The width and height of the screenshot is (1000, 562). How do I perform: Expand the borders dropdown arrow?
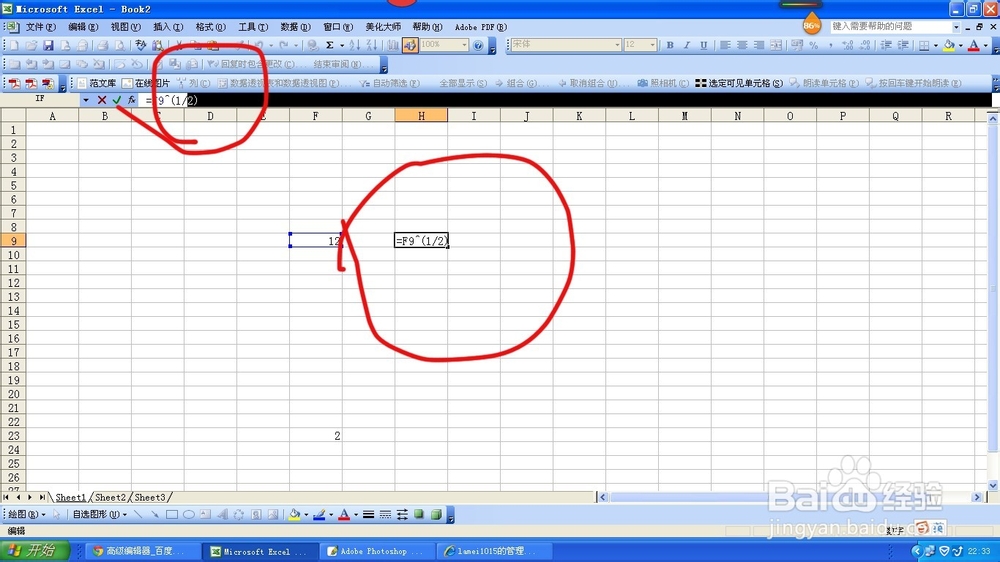click(936, 45)
